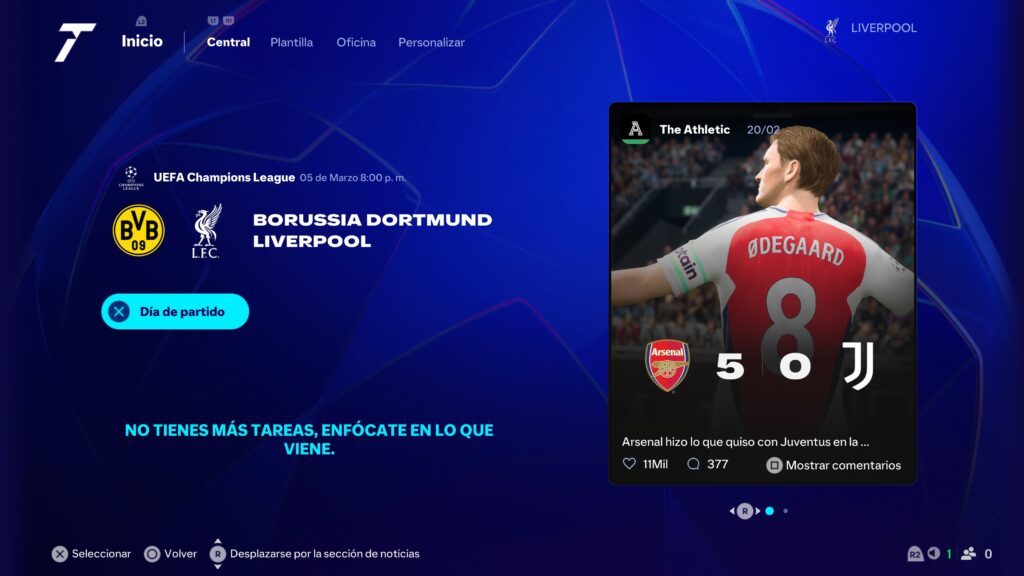Open the comments bubble showing 377
Viewport: 1024px width, 576px height.
[693, 464]
